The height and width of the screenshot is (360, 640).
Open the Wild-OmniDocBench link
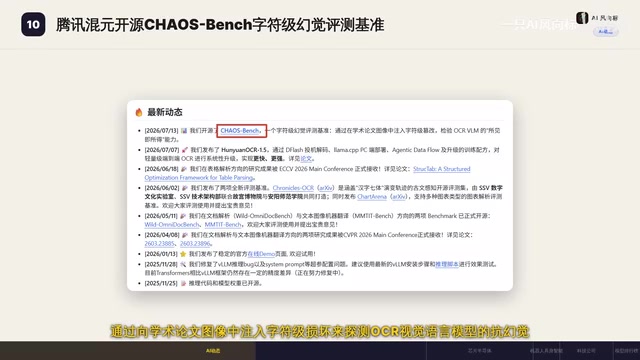click(171, 224)
